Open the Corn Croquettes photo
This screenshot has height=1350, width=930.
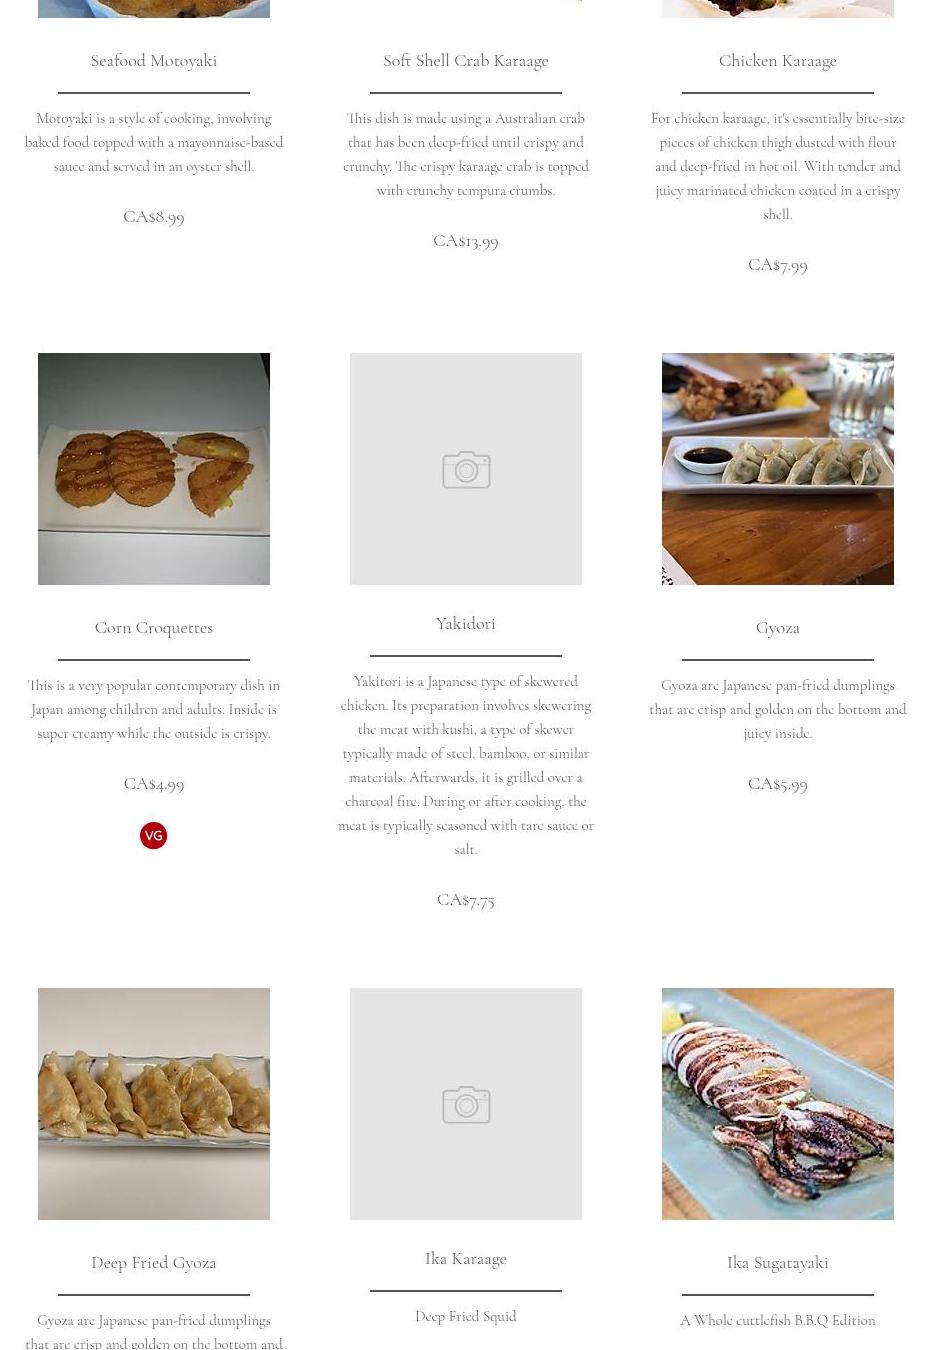coord(154,469)
